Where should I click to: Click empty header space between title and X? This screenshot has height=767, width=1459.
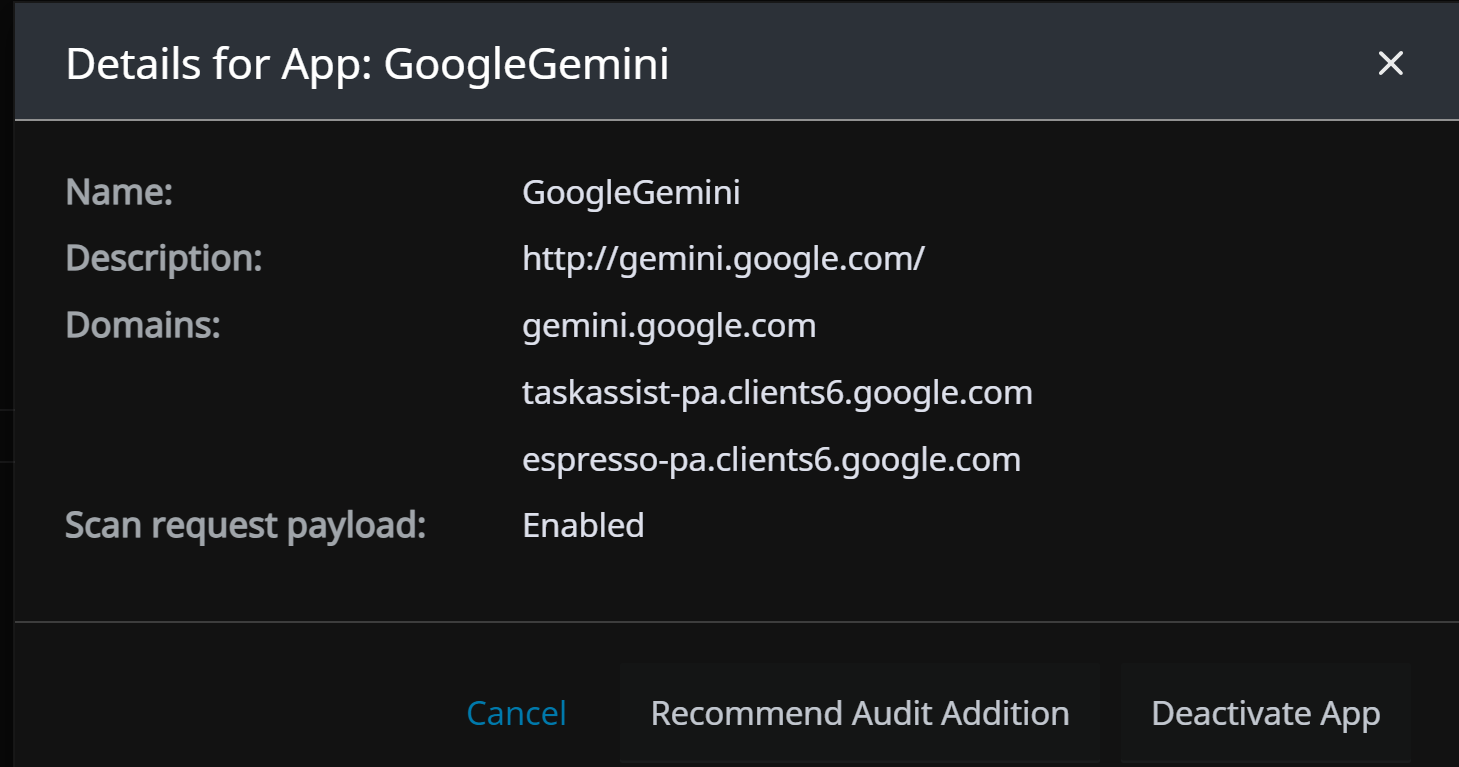coord(1000,64)
